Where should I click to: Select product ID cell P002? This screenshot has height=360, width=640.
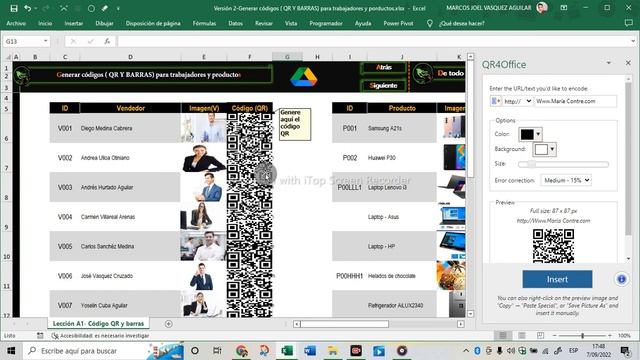tap(349, 158)
